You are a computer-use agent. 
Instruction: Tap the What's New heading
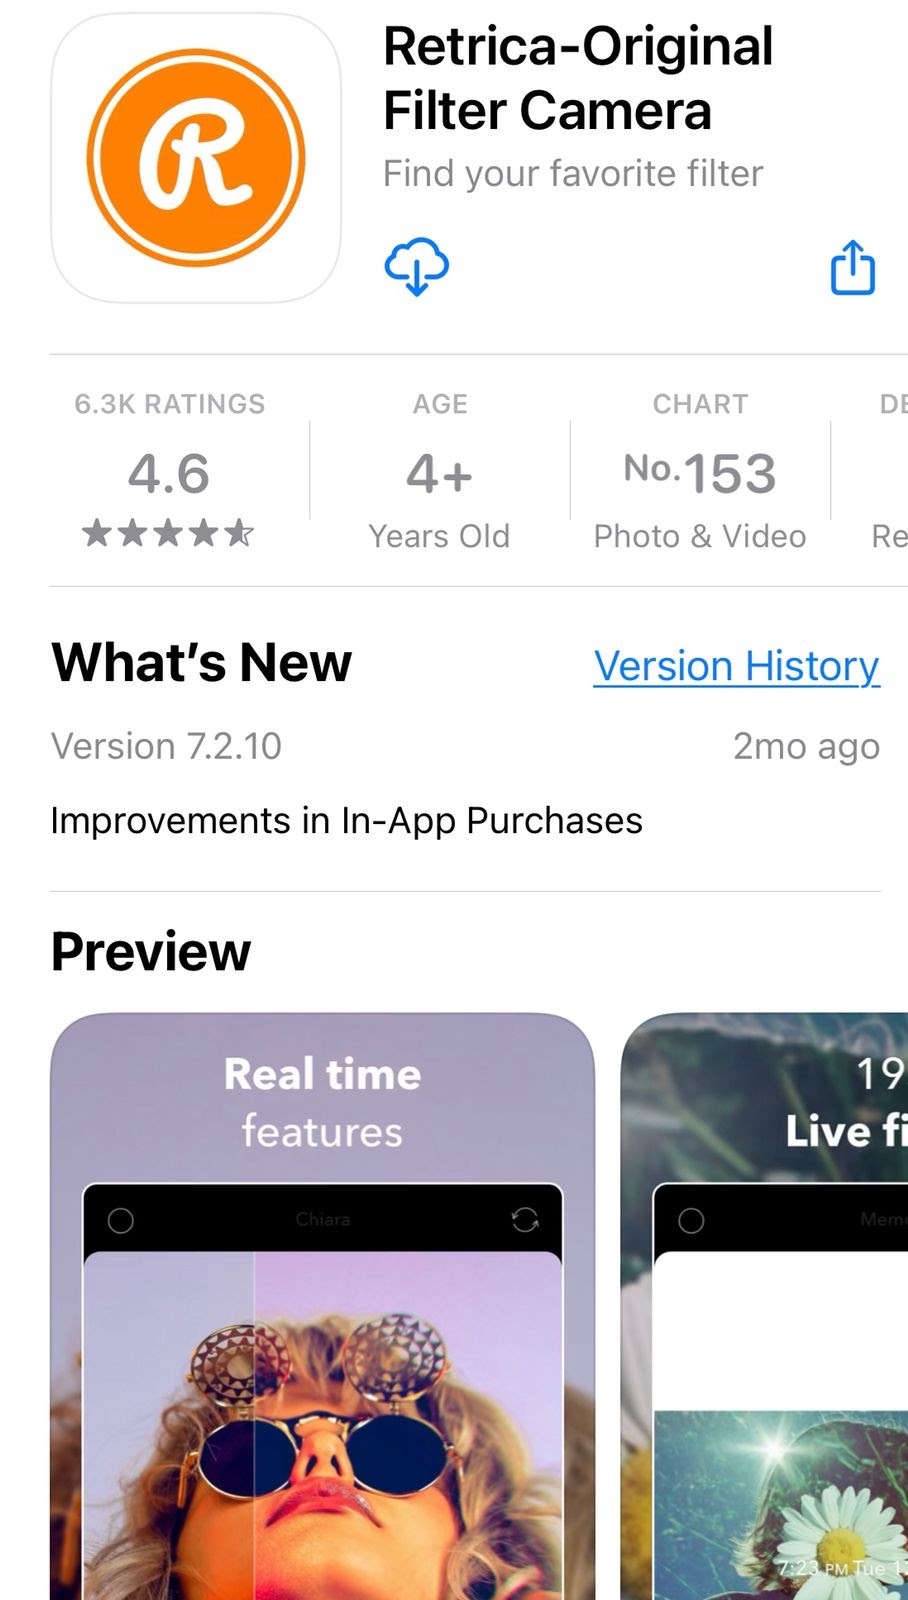(x=202, y=662)
